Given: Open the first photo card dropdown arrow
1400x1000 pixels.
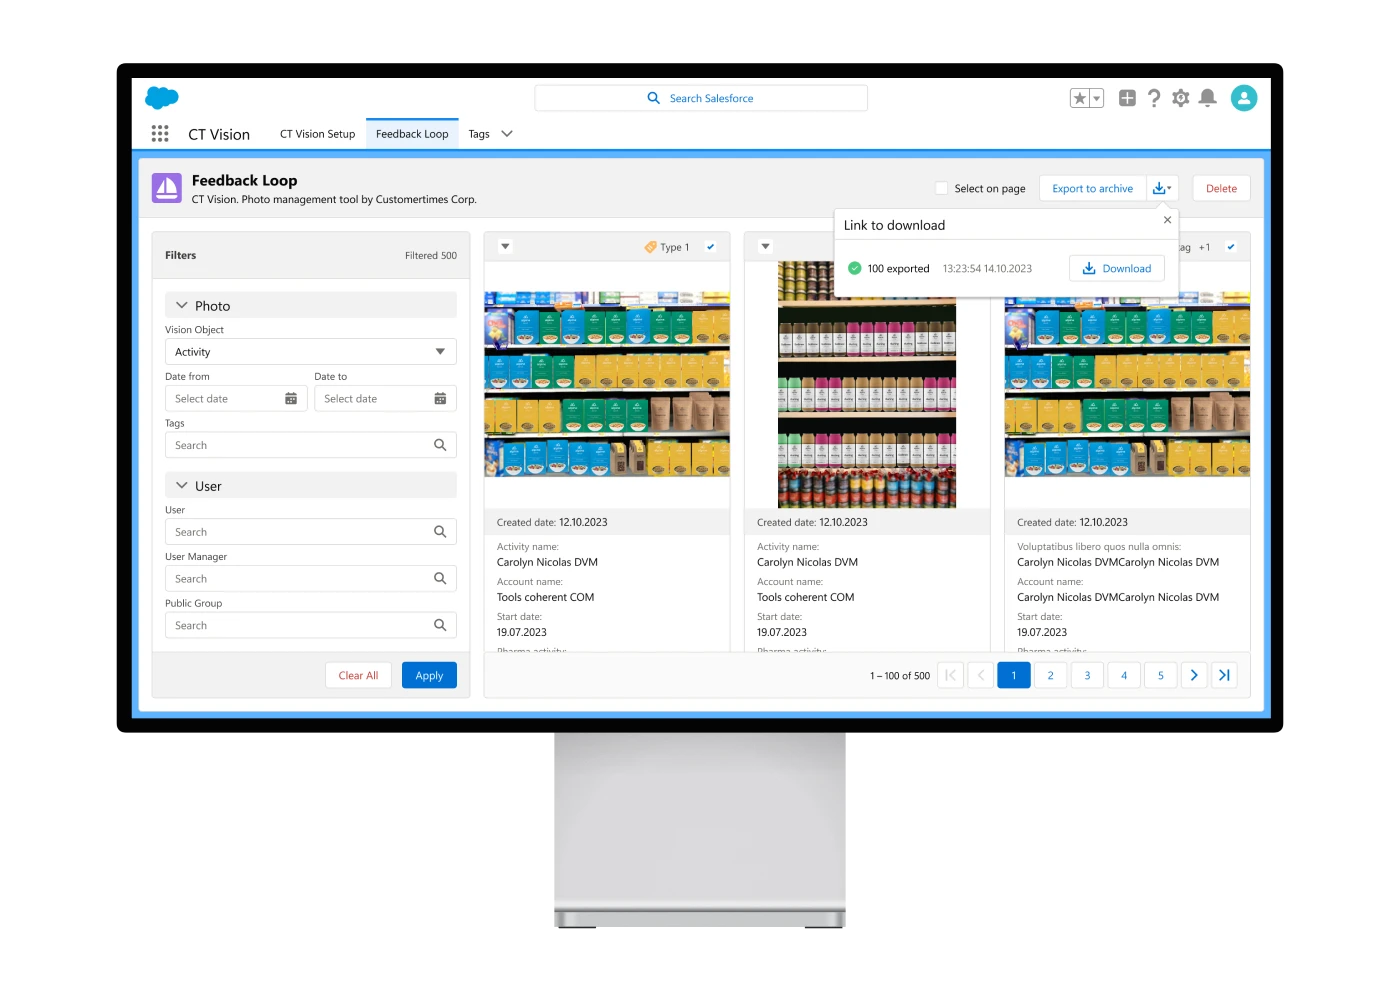Looking at the screenshot, I should click(505, 247).
